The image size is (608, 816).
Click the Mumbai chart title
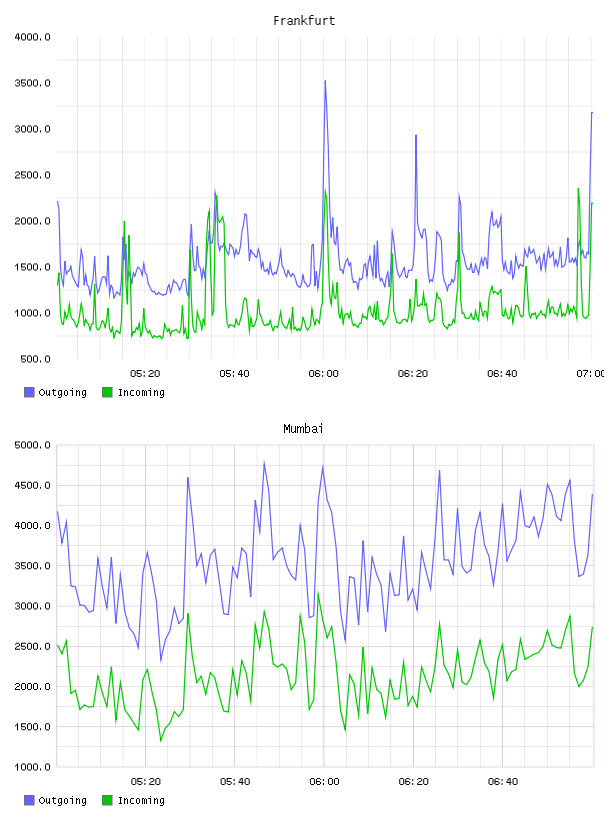[303, 429]
